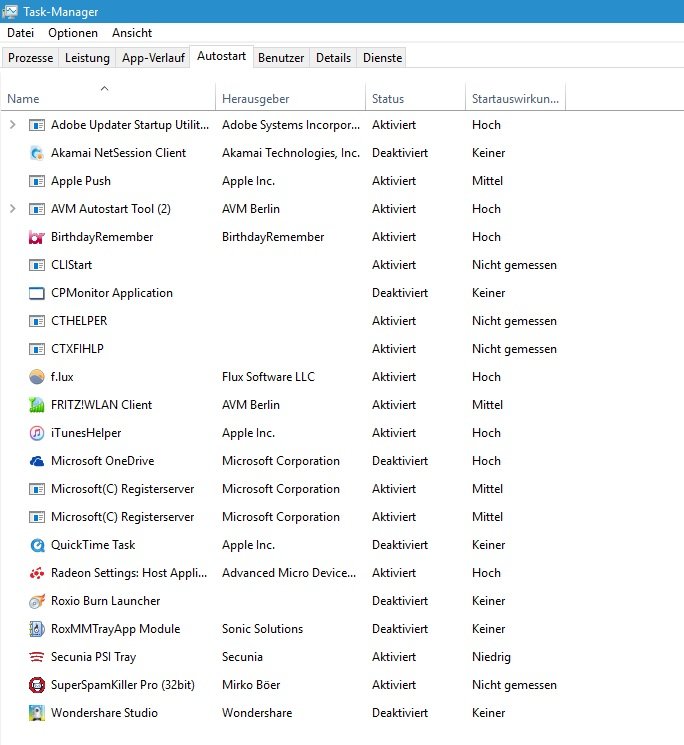684x745 pixels.
Task: Click the Secunia PSI Tray icon
Action: tap(37, 657)
